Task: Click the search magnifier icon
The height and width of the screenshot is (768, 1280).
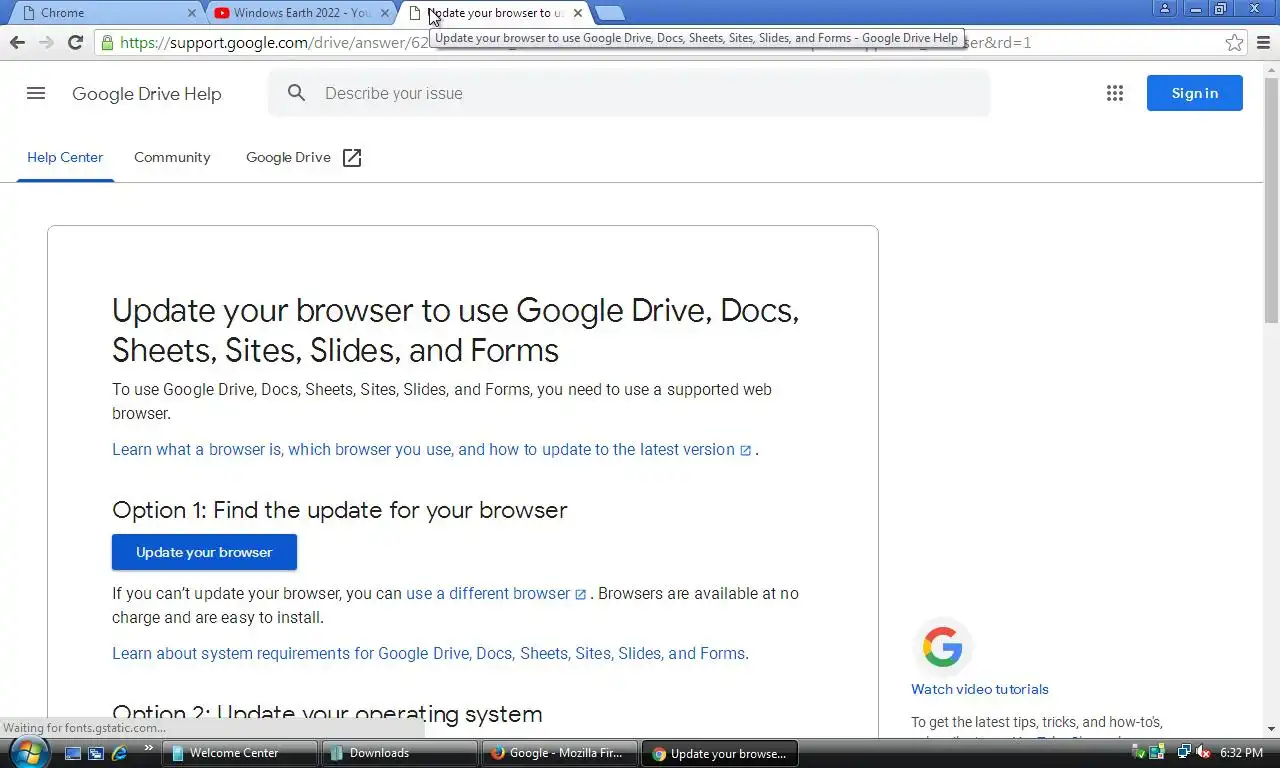Action: (296, 93)
